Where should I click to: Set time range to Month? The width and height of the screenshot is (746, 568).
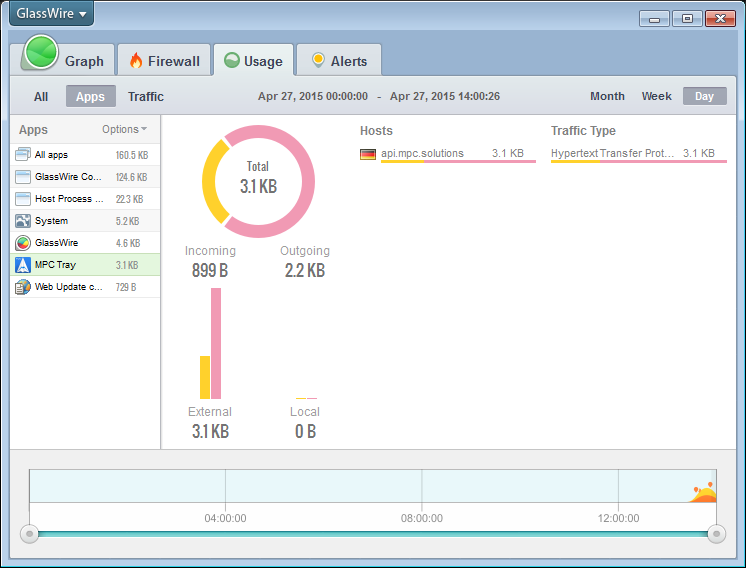point(607,96)
